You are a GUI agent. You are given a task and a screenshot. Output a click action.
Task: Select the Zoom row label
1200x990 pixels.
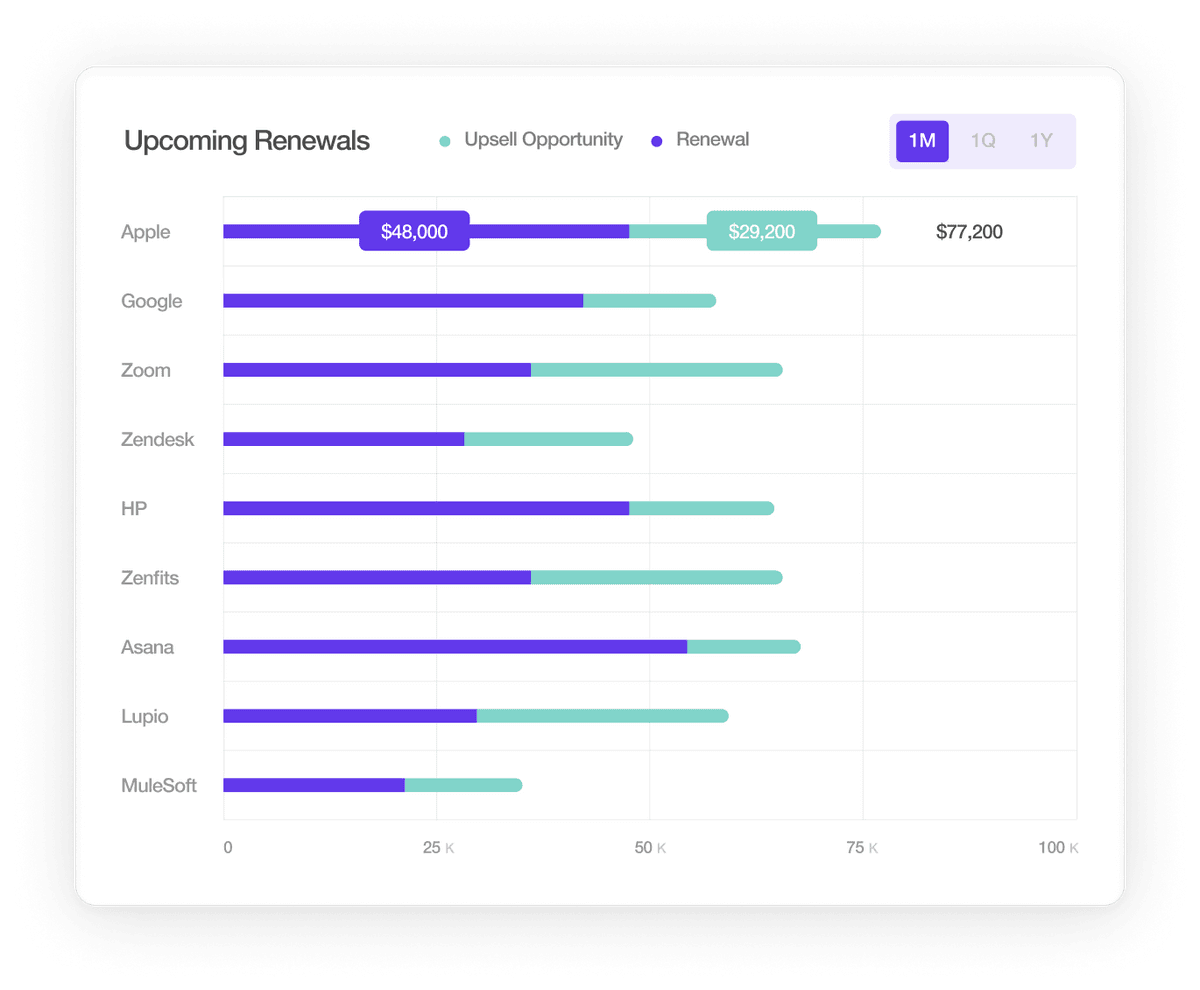[x=146, y=370]
